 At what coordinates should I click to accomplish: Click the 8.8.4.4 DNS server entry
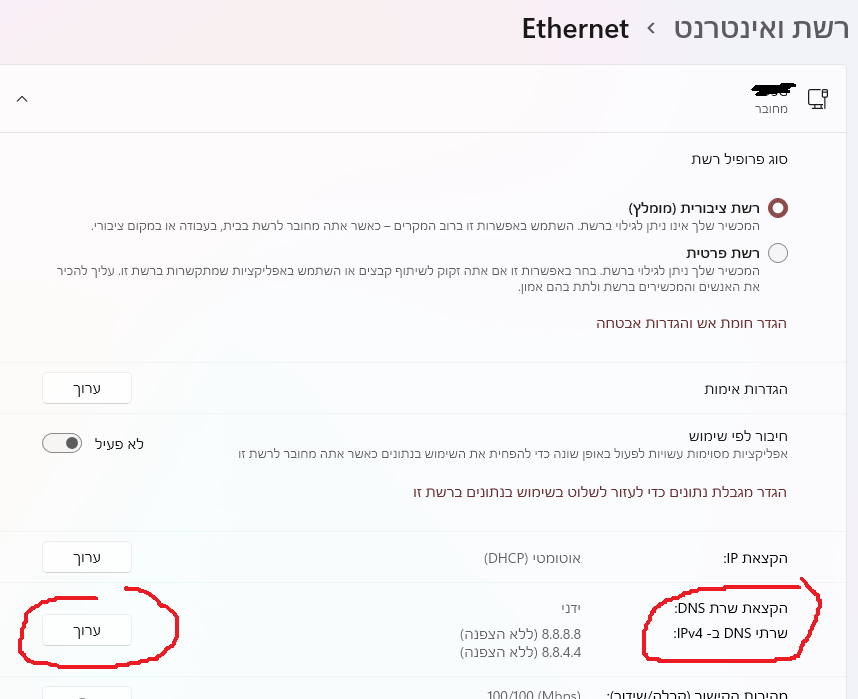point(520,651)
